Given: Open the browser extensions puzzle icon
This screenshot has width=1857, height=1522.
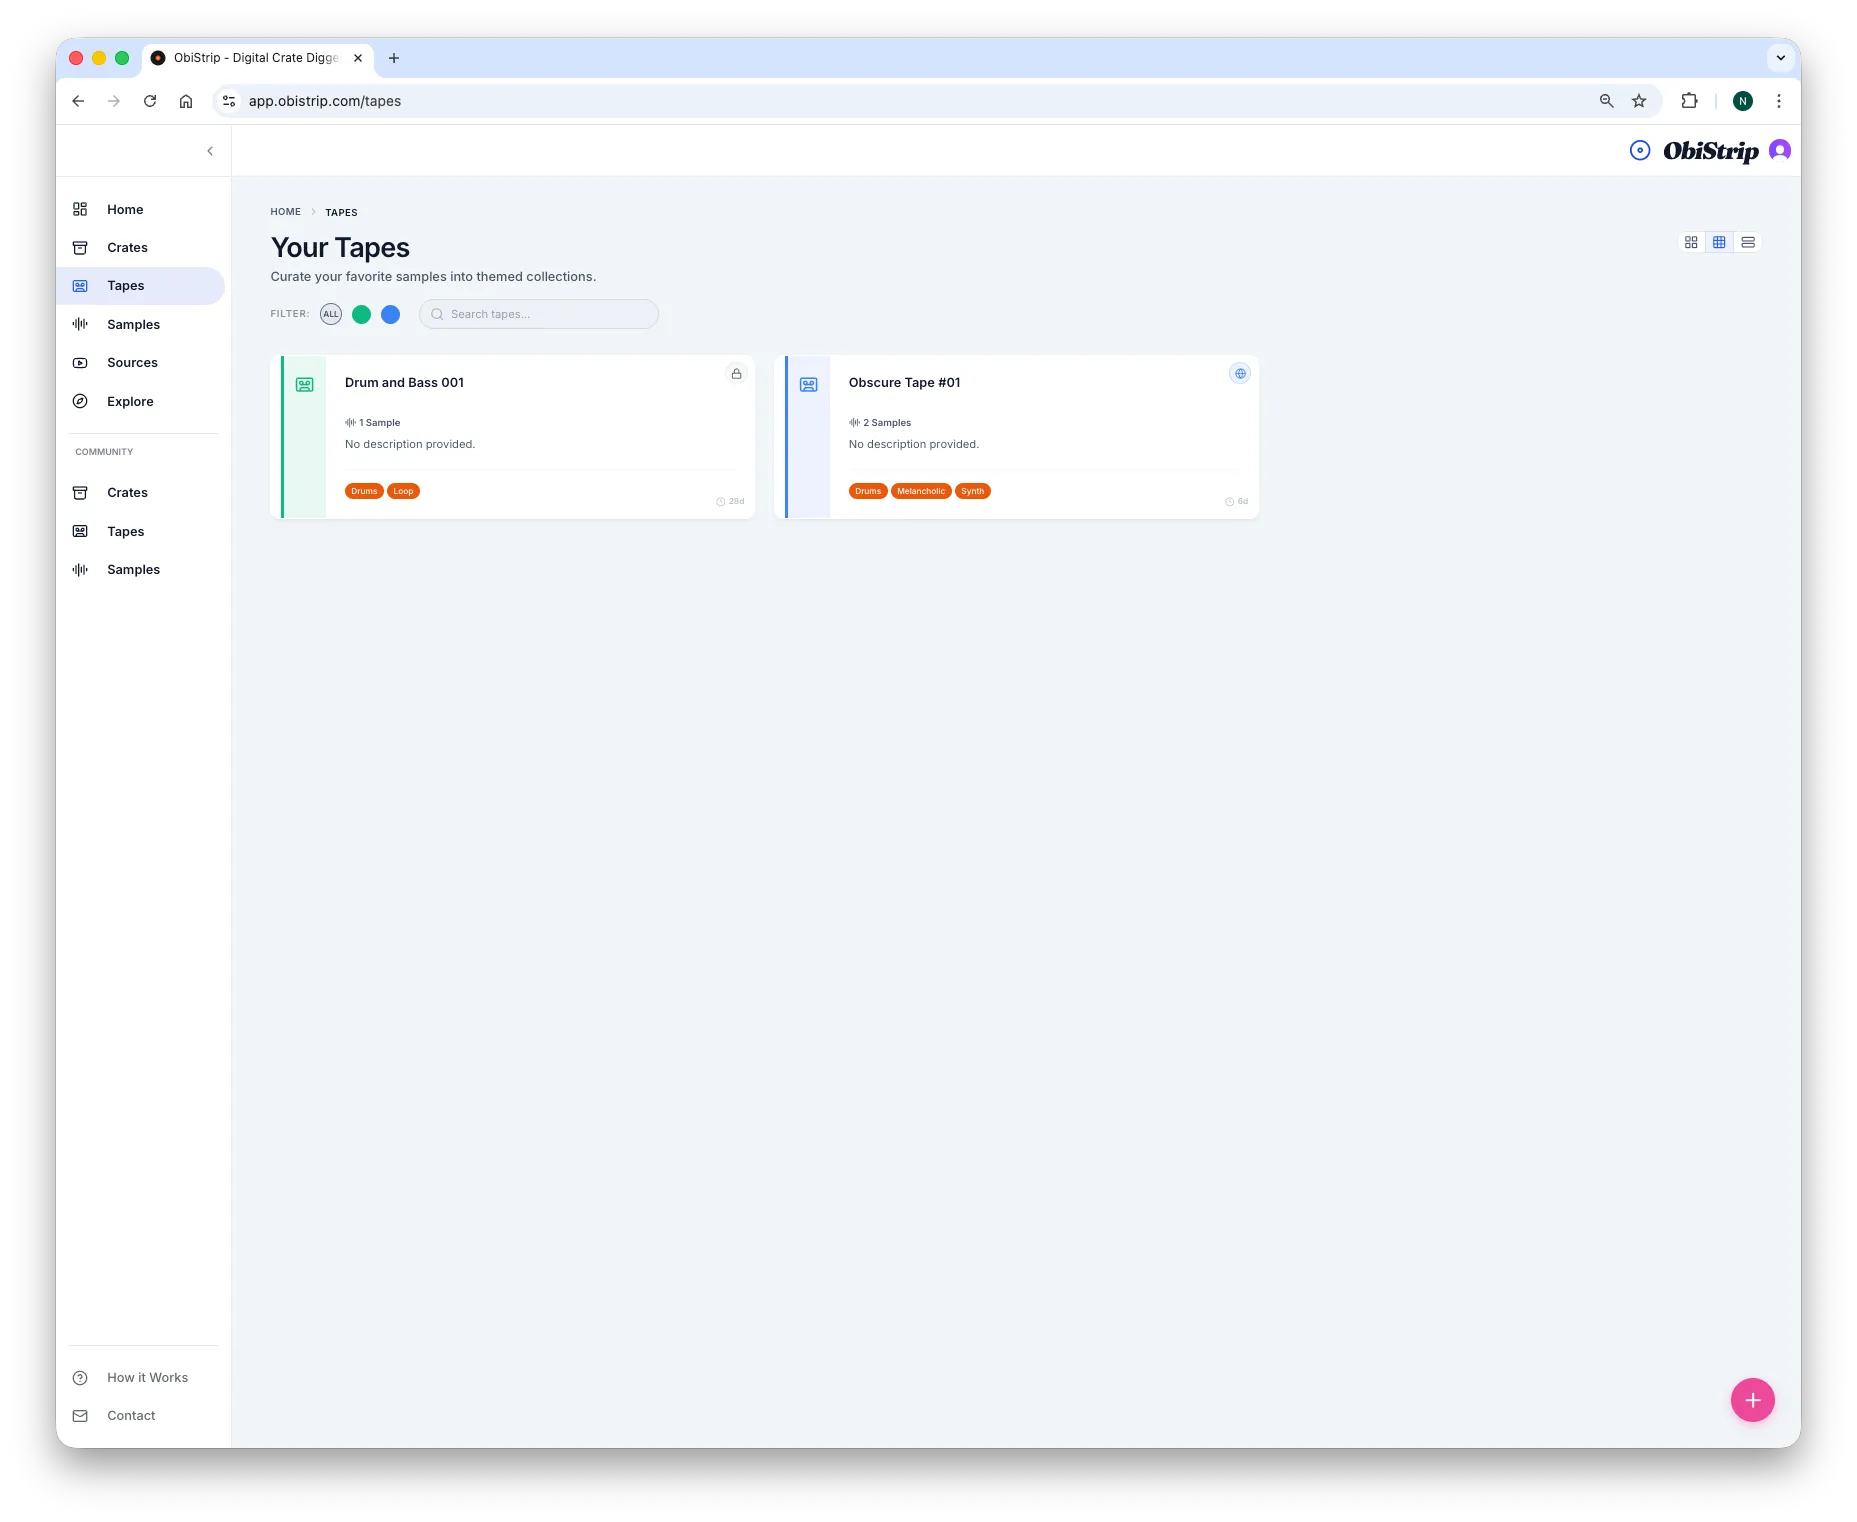Looking at the screenshot, I should tap(1689, 101).
